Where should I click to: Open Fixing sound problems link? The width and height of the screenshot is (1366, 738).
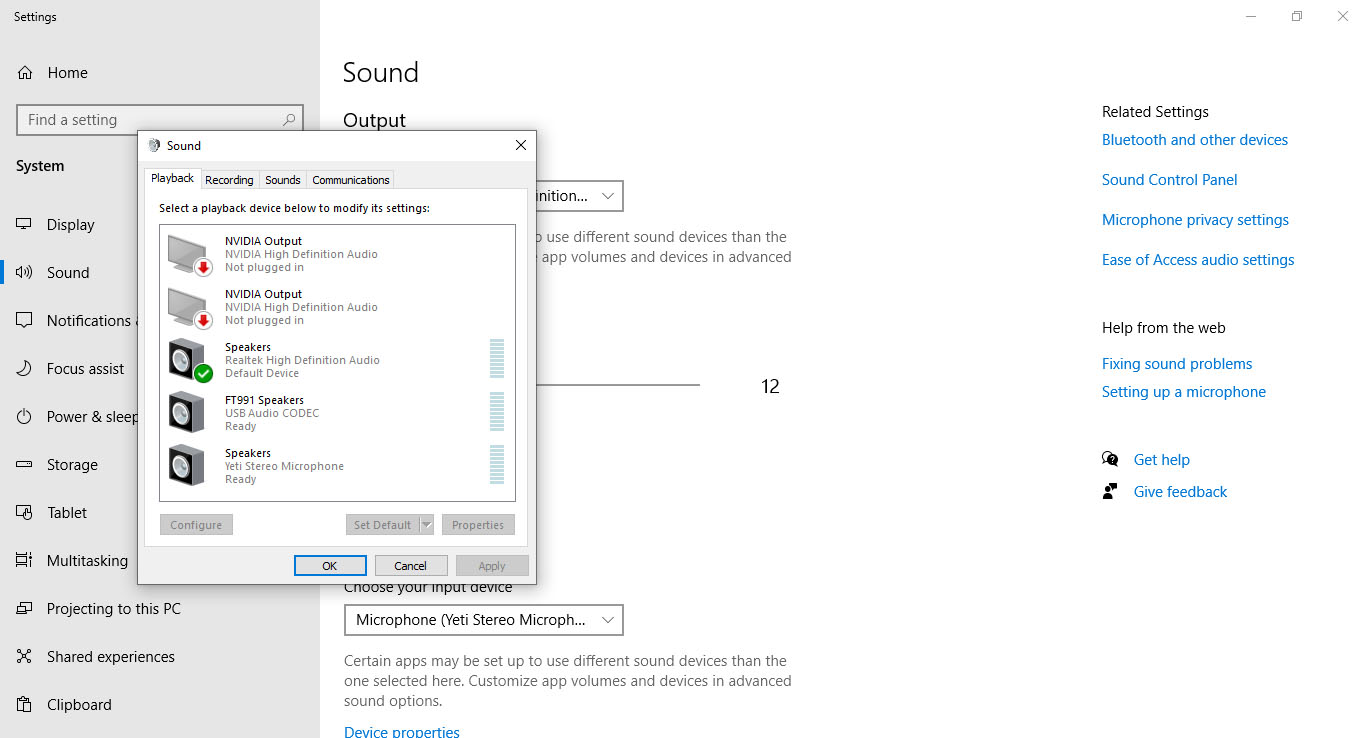pos(1177,364)
